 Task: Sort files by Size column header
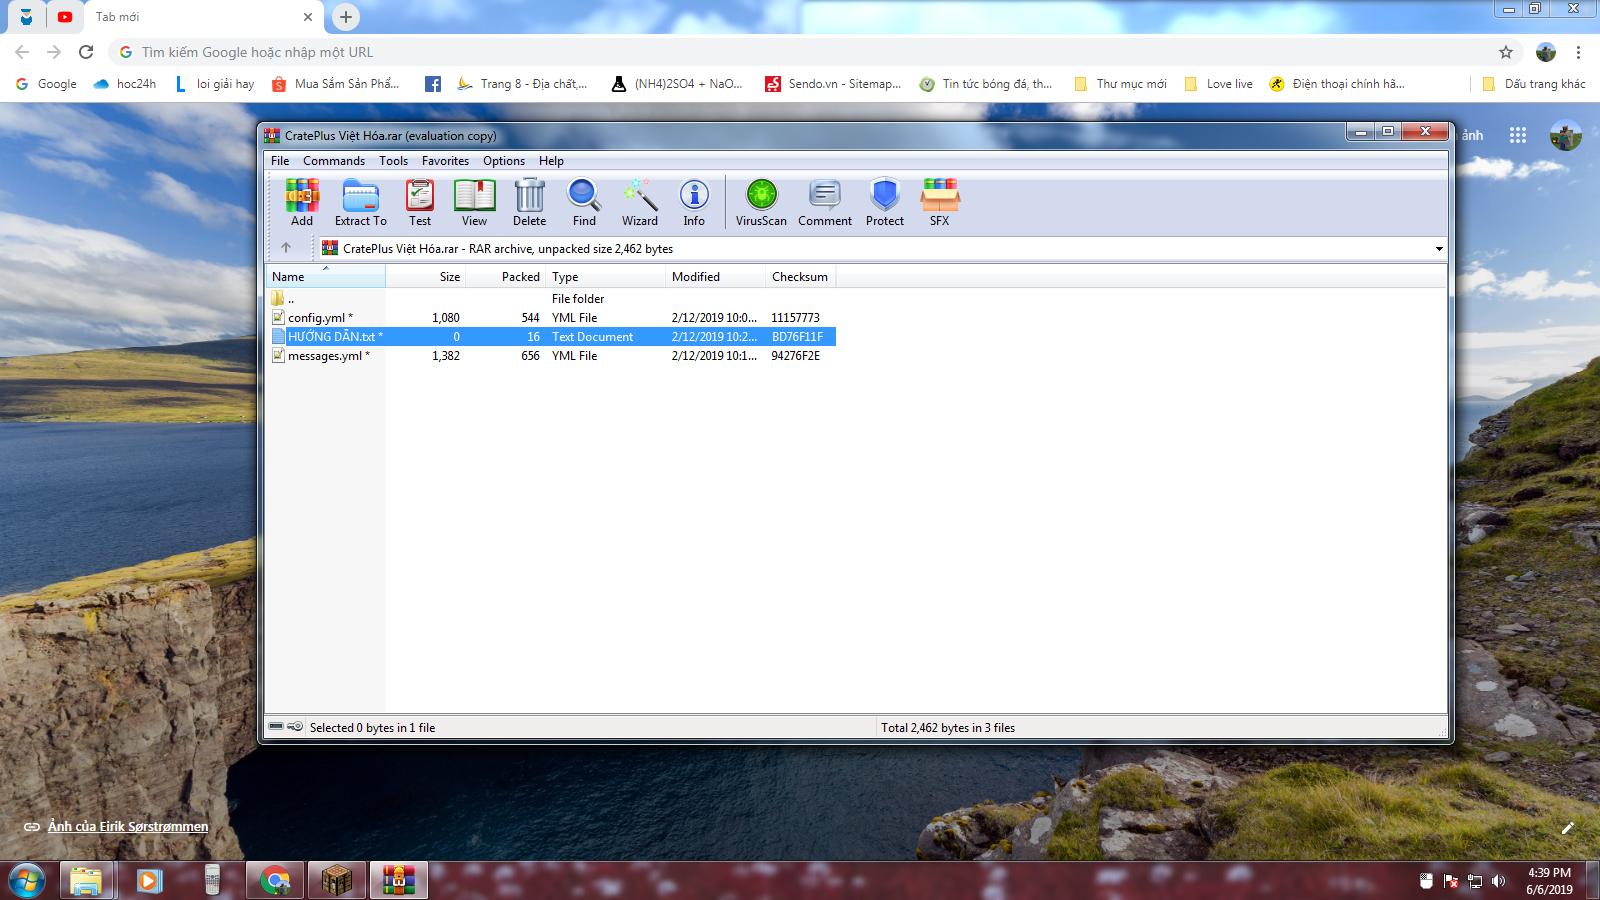point(425,277)
